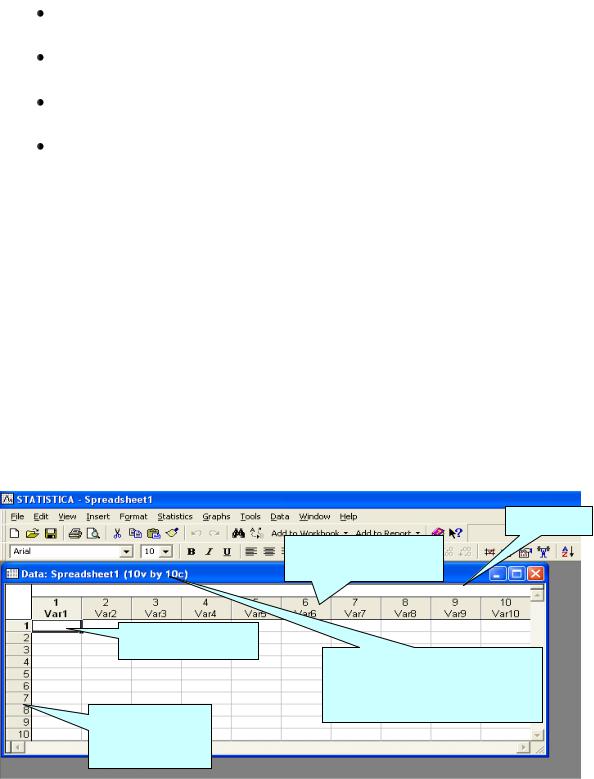Select case row header 4
594x779 pixels.
18,662
